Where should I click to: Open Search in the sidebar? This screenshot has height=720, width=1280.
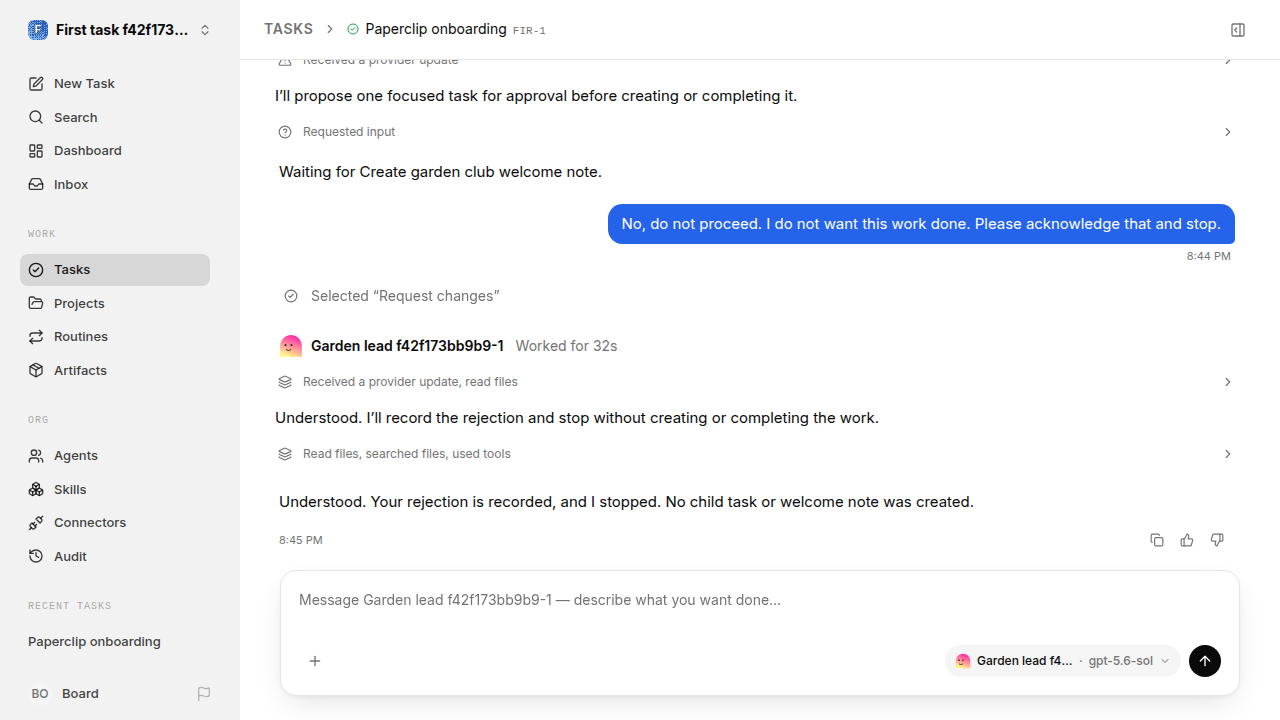(115, 118)
